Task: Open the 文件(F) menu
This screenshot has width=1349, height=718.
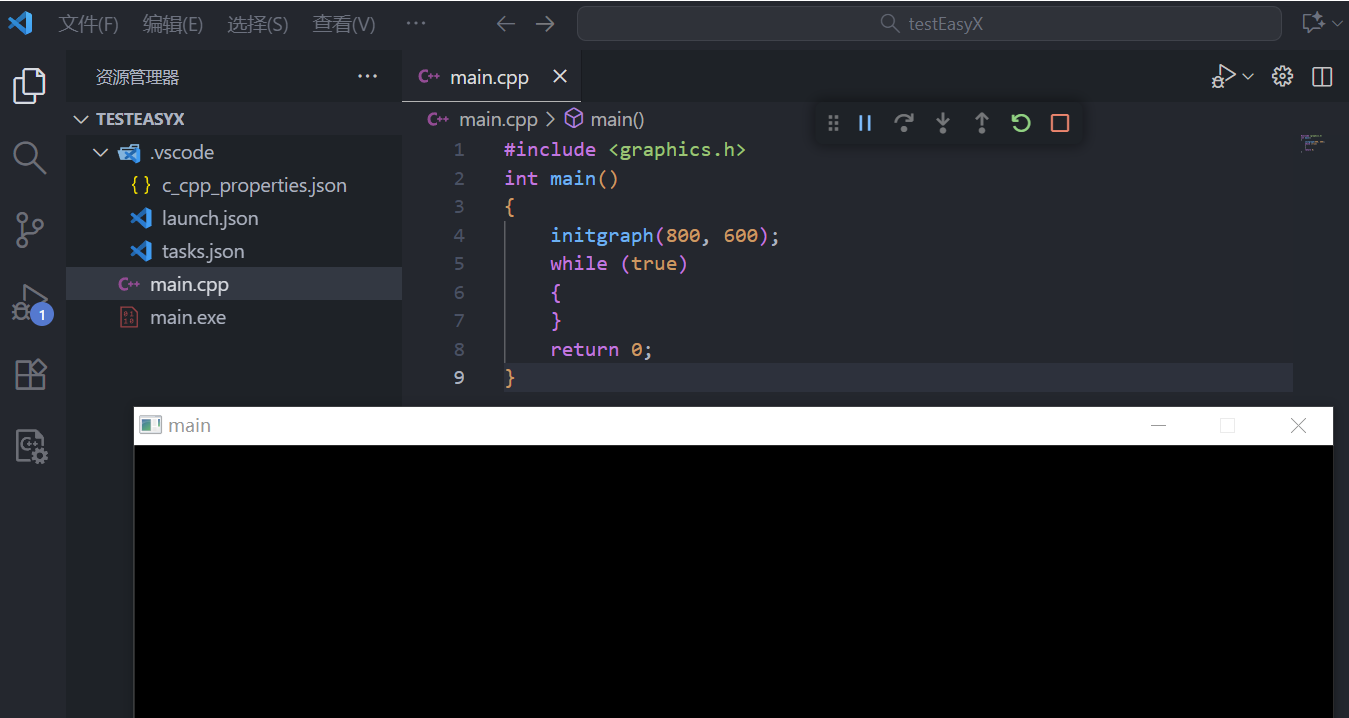Action: pyautogui.click(x=88, y=24)
